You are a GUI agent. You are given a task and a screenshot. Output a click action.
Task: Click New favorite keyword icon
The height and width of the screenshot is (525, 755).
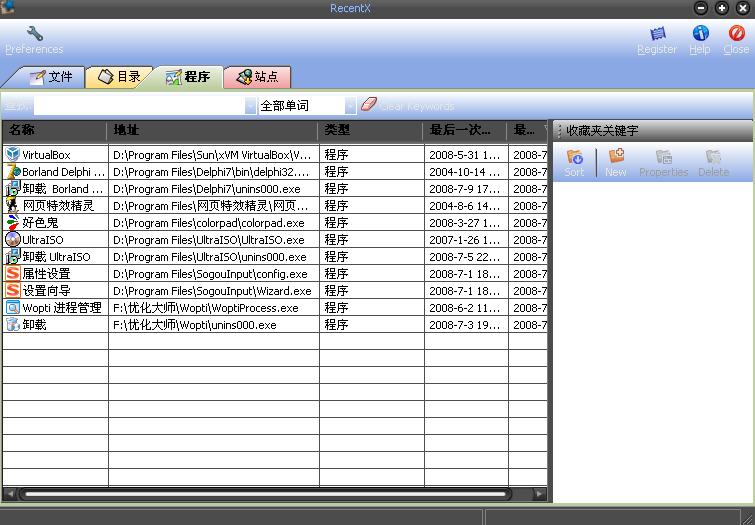(x=616, y=156)
